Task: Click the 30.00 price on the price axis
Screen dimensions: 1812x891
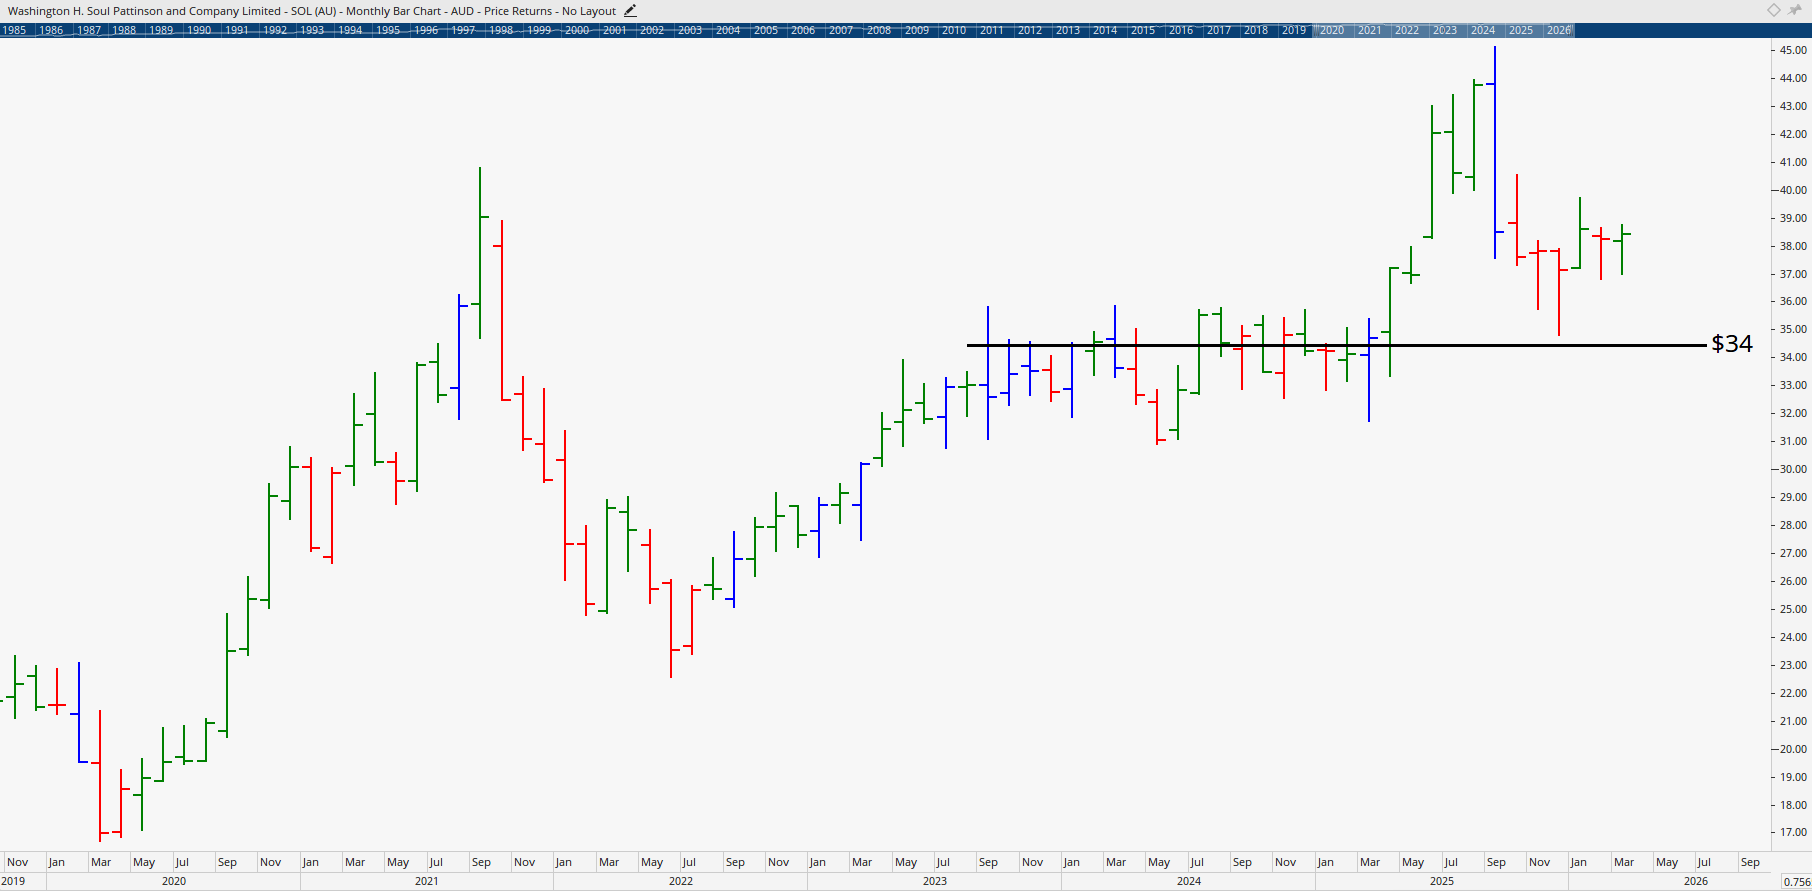Action: (x=1792, y=469)
